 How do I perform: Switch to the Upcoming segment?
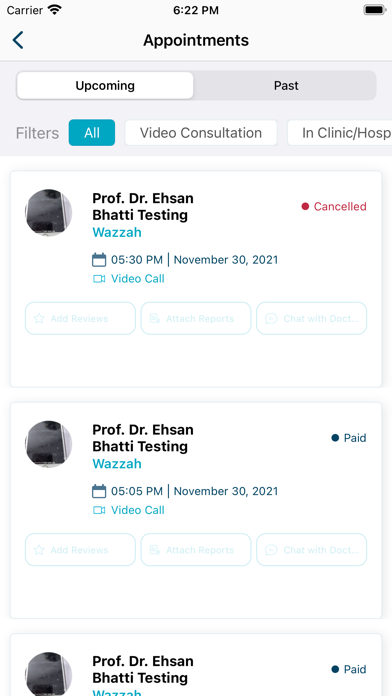(x=105, y=85)
